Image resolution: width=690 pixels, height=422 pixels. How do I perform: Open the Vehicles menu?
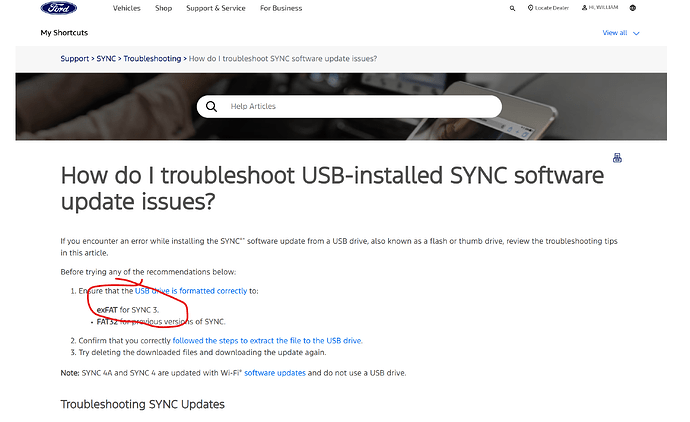126,8
